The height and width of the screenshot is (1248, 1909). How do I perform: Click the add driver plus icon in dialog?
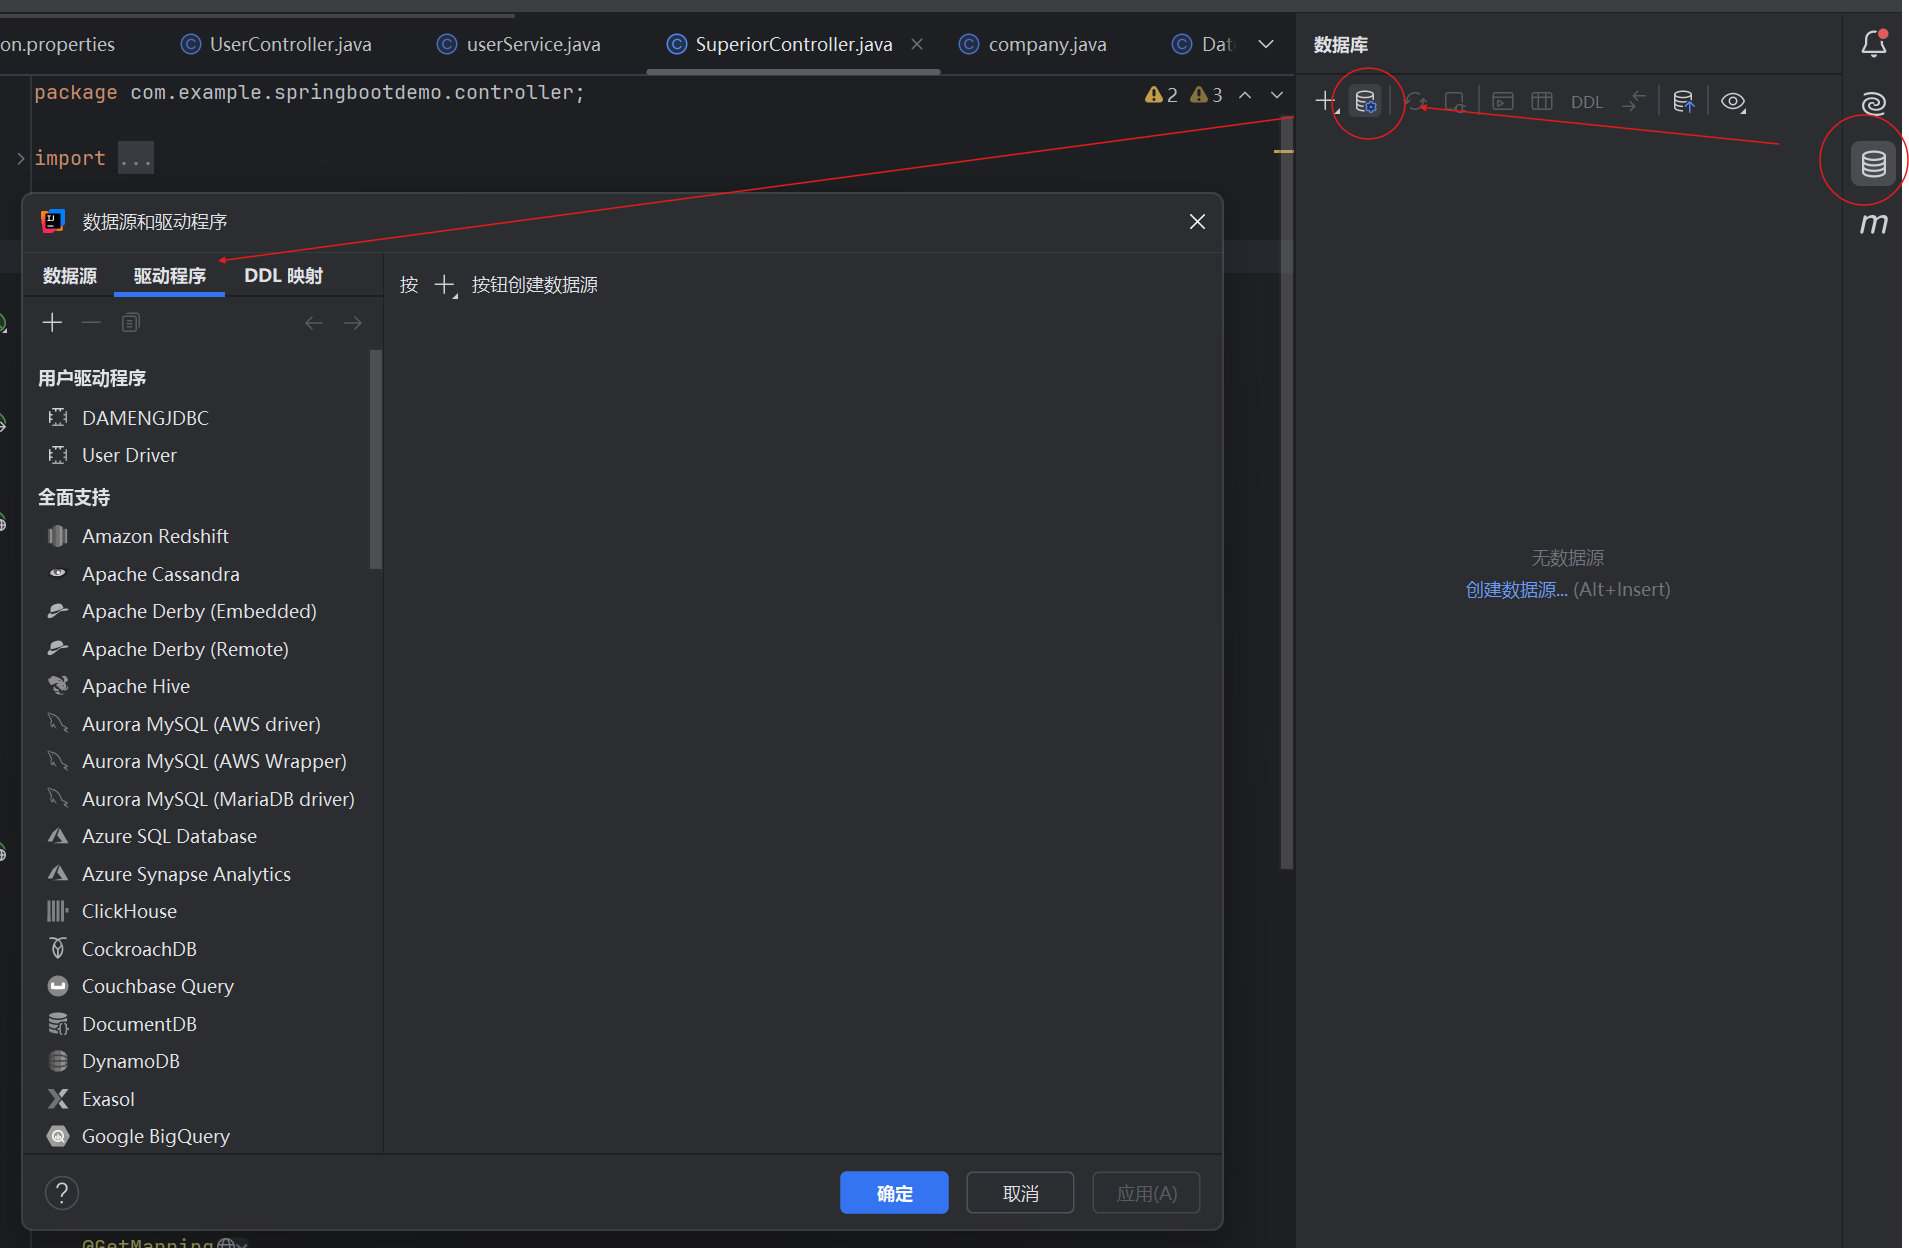[52, 322]
